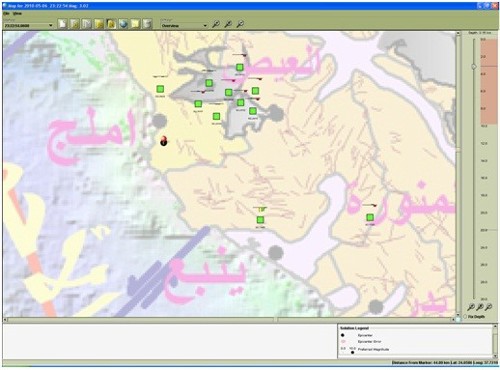This screenshot has height=370, width=500.
Task: Click the last depth zoom magnifier above Fix Depth
Action: click(488, 307)
